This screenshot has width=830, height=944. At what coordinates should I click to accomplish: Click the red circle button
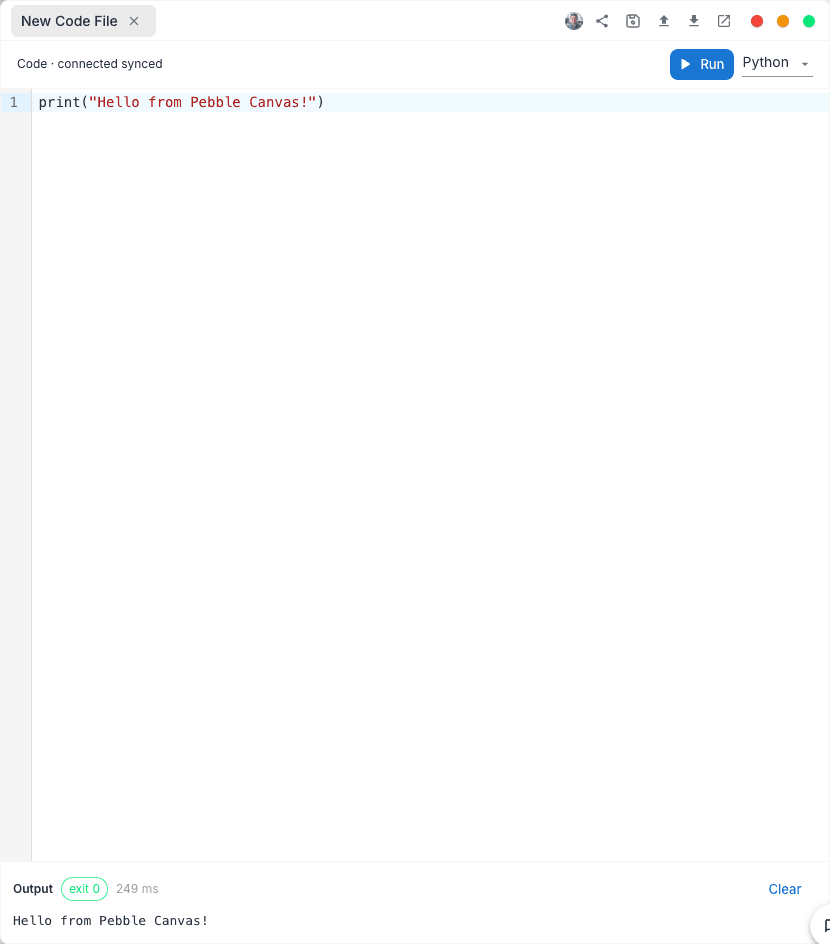point(757,21)
